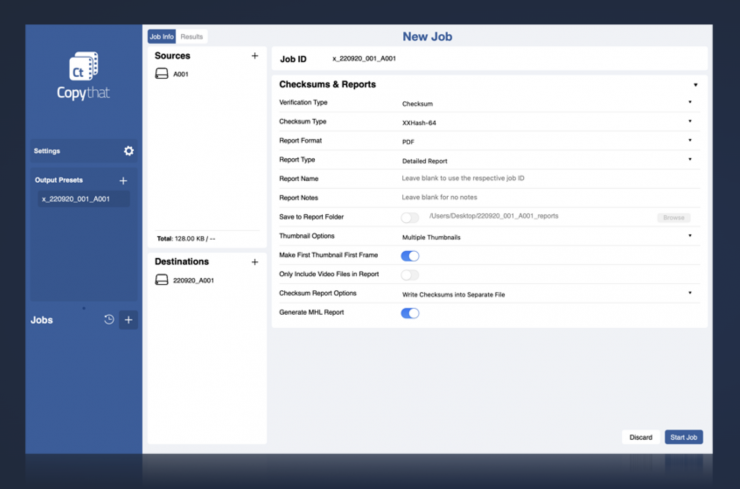Open the Verification Type dropdown

[546, 103]
